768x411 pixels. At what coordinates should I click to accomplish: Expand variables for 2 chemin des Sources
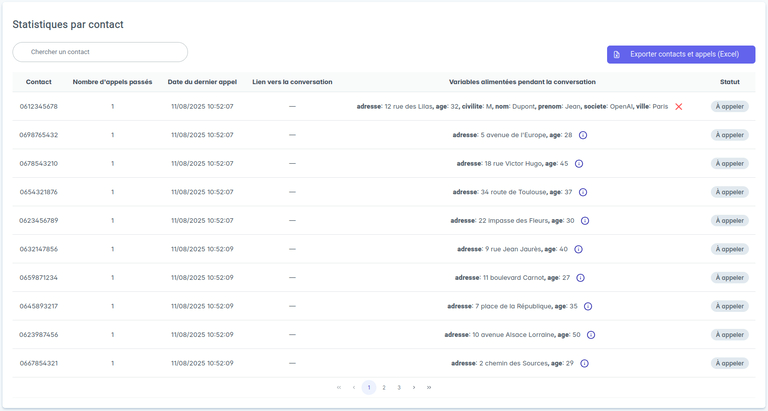(584, 364)
